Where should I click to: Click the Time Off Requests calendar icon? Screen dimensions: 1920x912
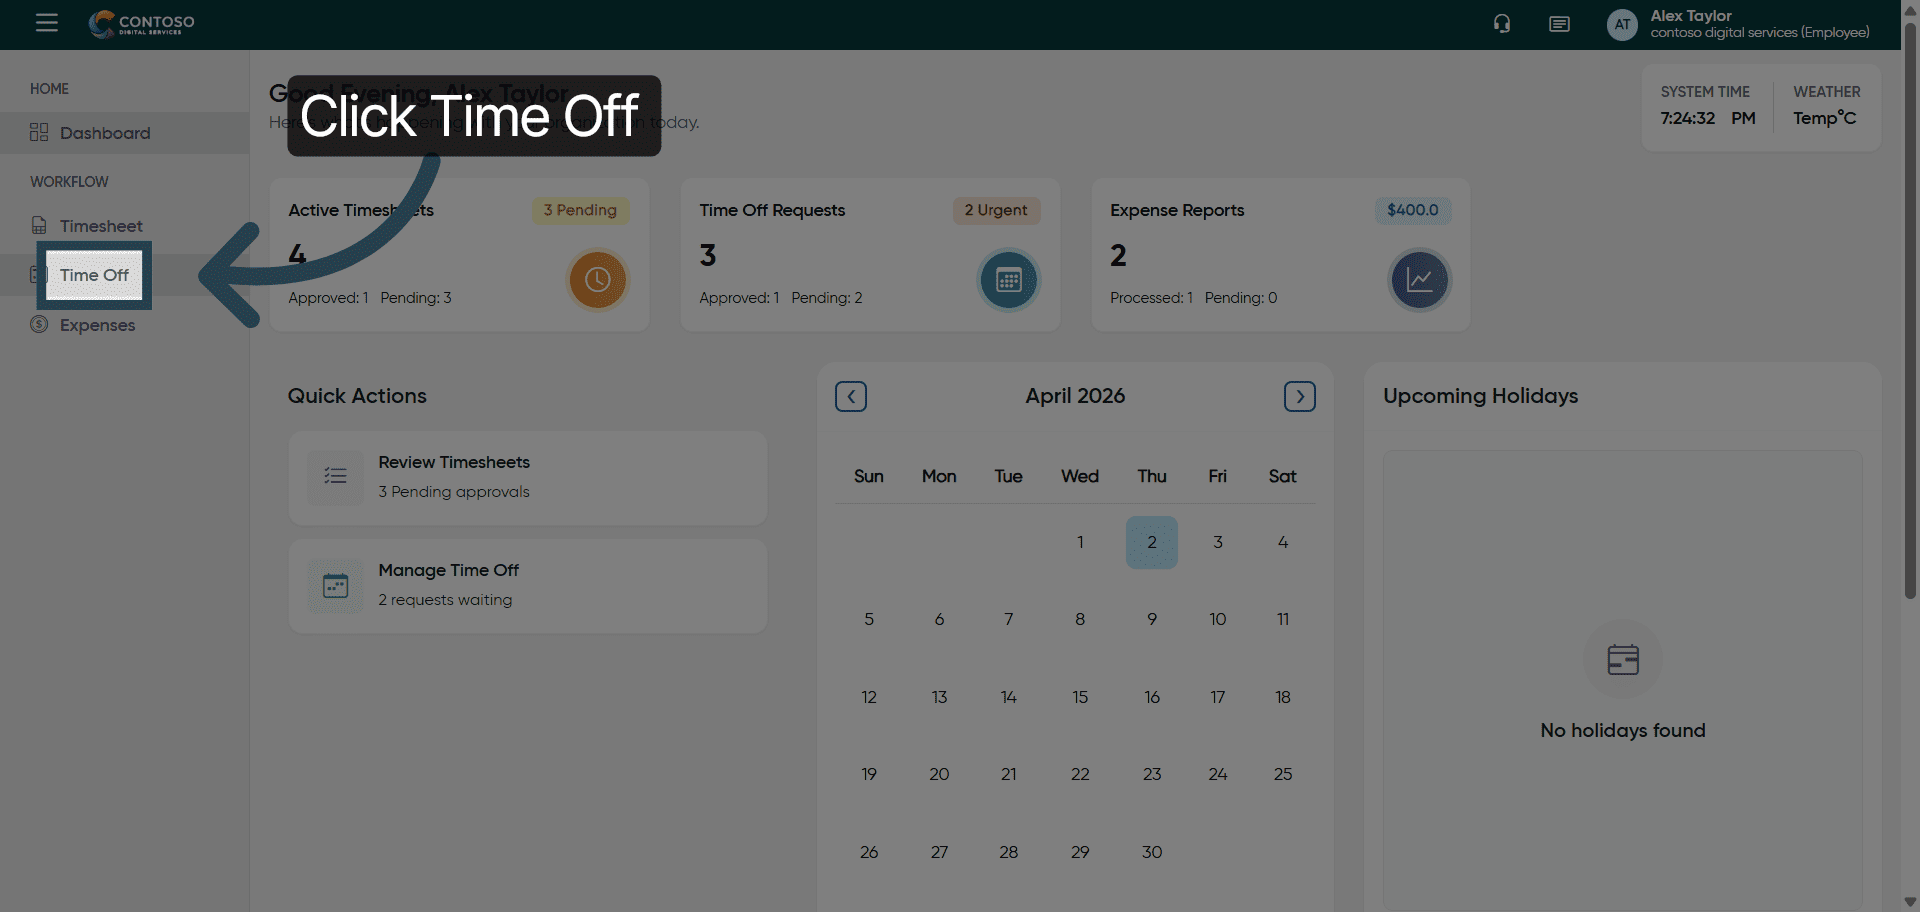pyautogui.click(x=1008, y=280)
